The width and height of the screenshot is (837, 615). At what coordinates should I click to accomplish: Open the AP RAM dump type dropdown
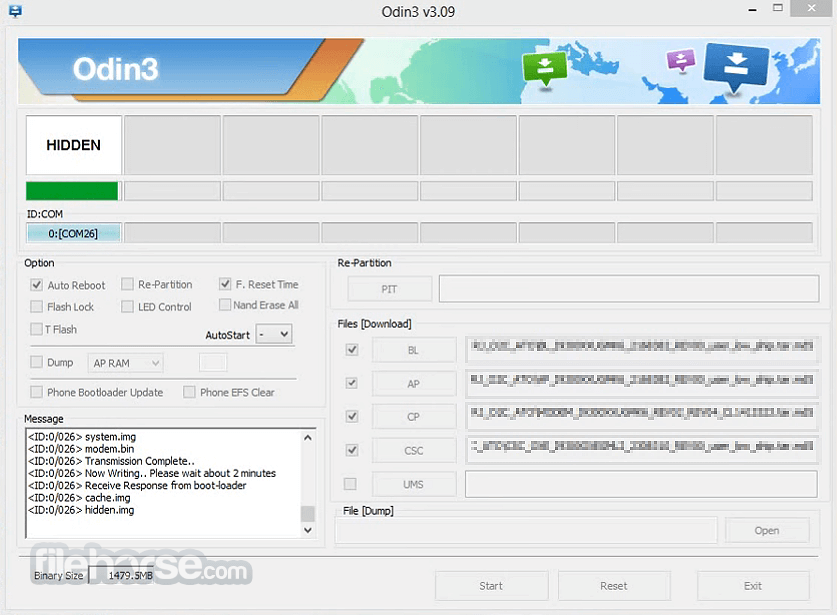click(x=125, y=363)
